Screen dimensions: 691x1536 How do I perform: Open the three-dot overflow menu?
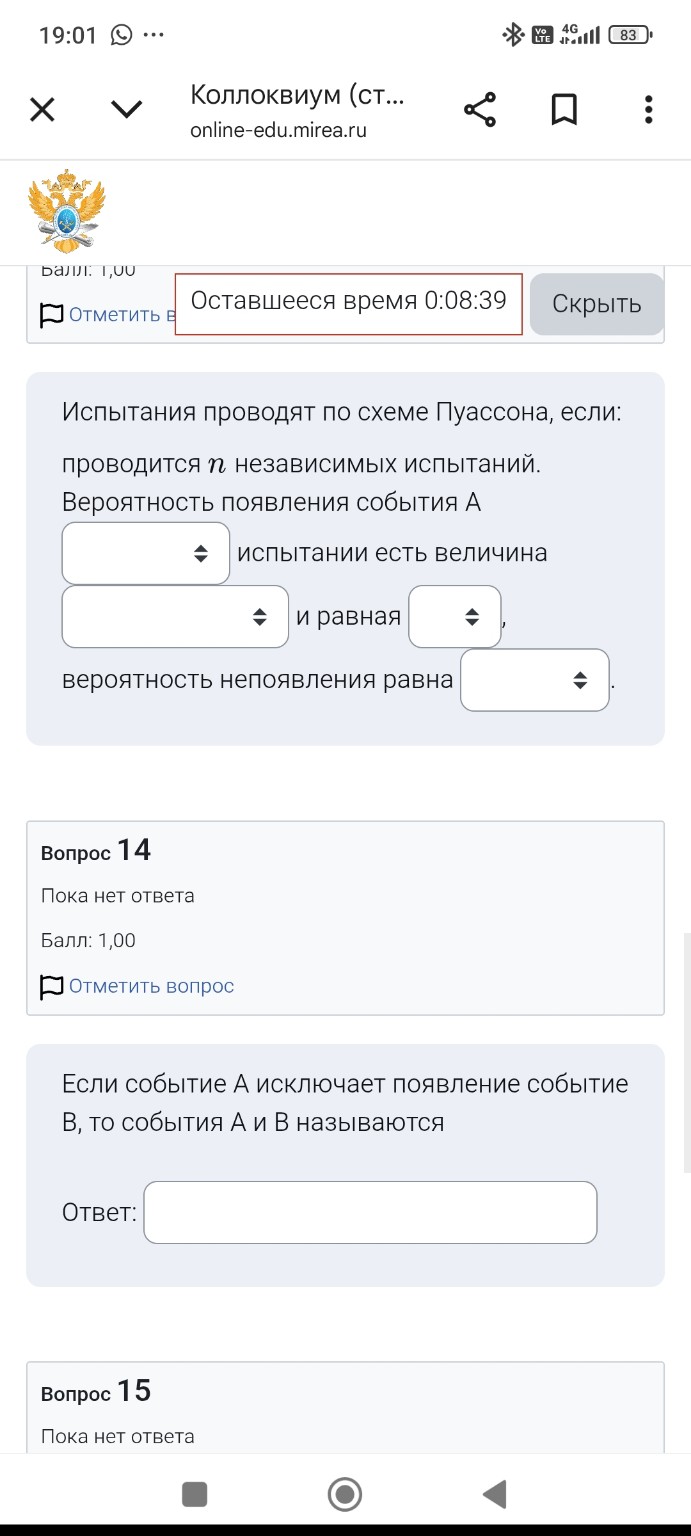pos(648,108)
